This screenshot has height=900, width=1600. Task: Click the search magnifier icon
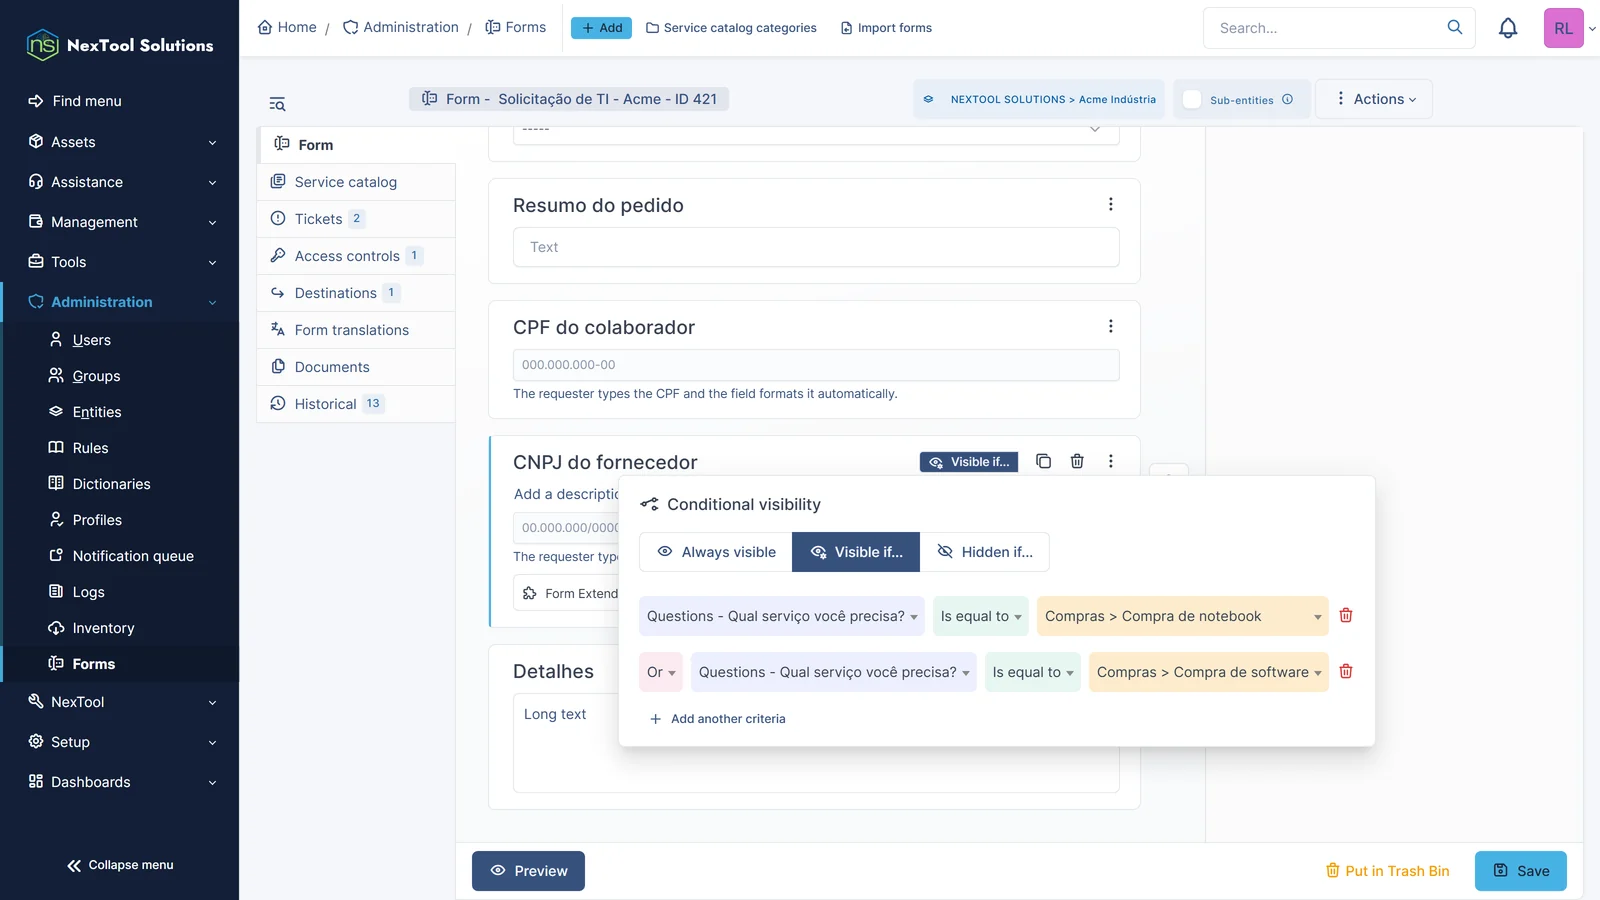[x=1455, y=27]
